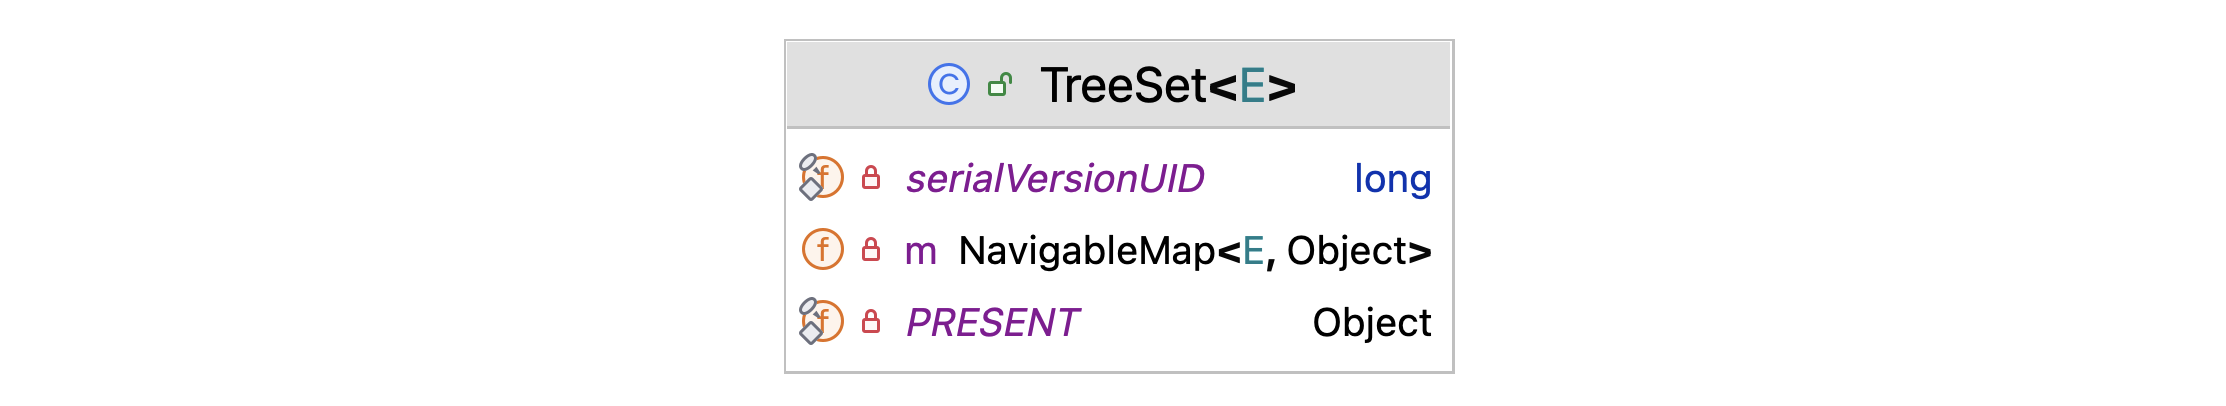Click the green public visibility lock icon
2226x406 pixels.
(x=999, y=85)
